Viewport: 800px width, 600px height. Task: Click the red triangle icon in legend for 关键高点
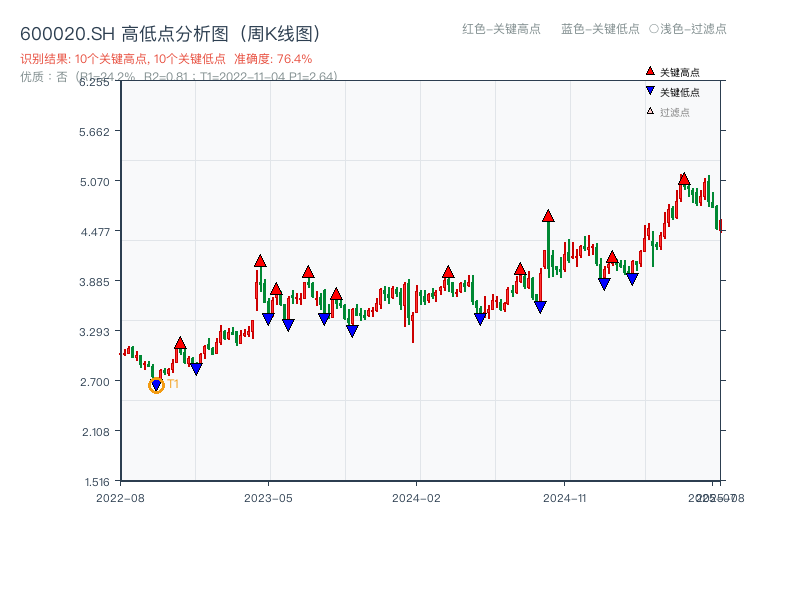(x=650, y=72)
